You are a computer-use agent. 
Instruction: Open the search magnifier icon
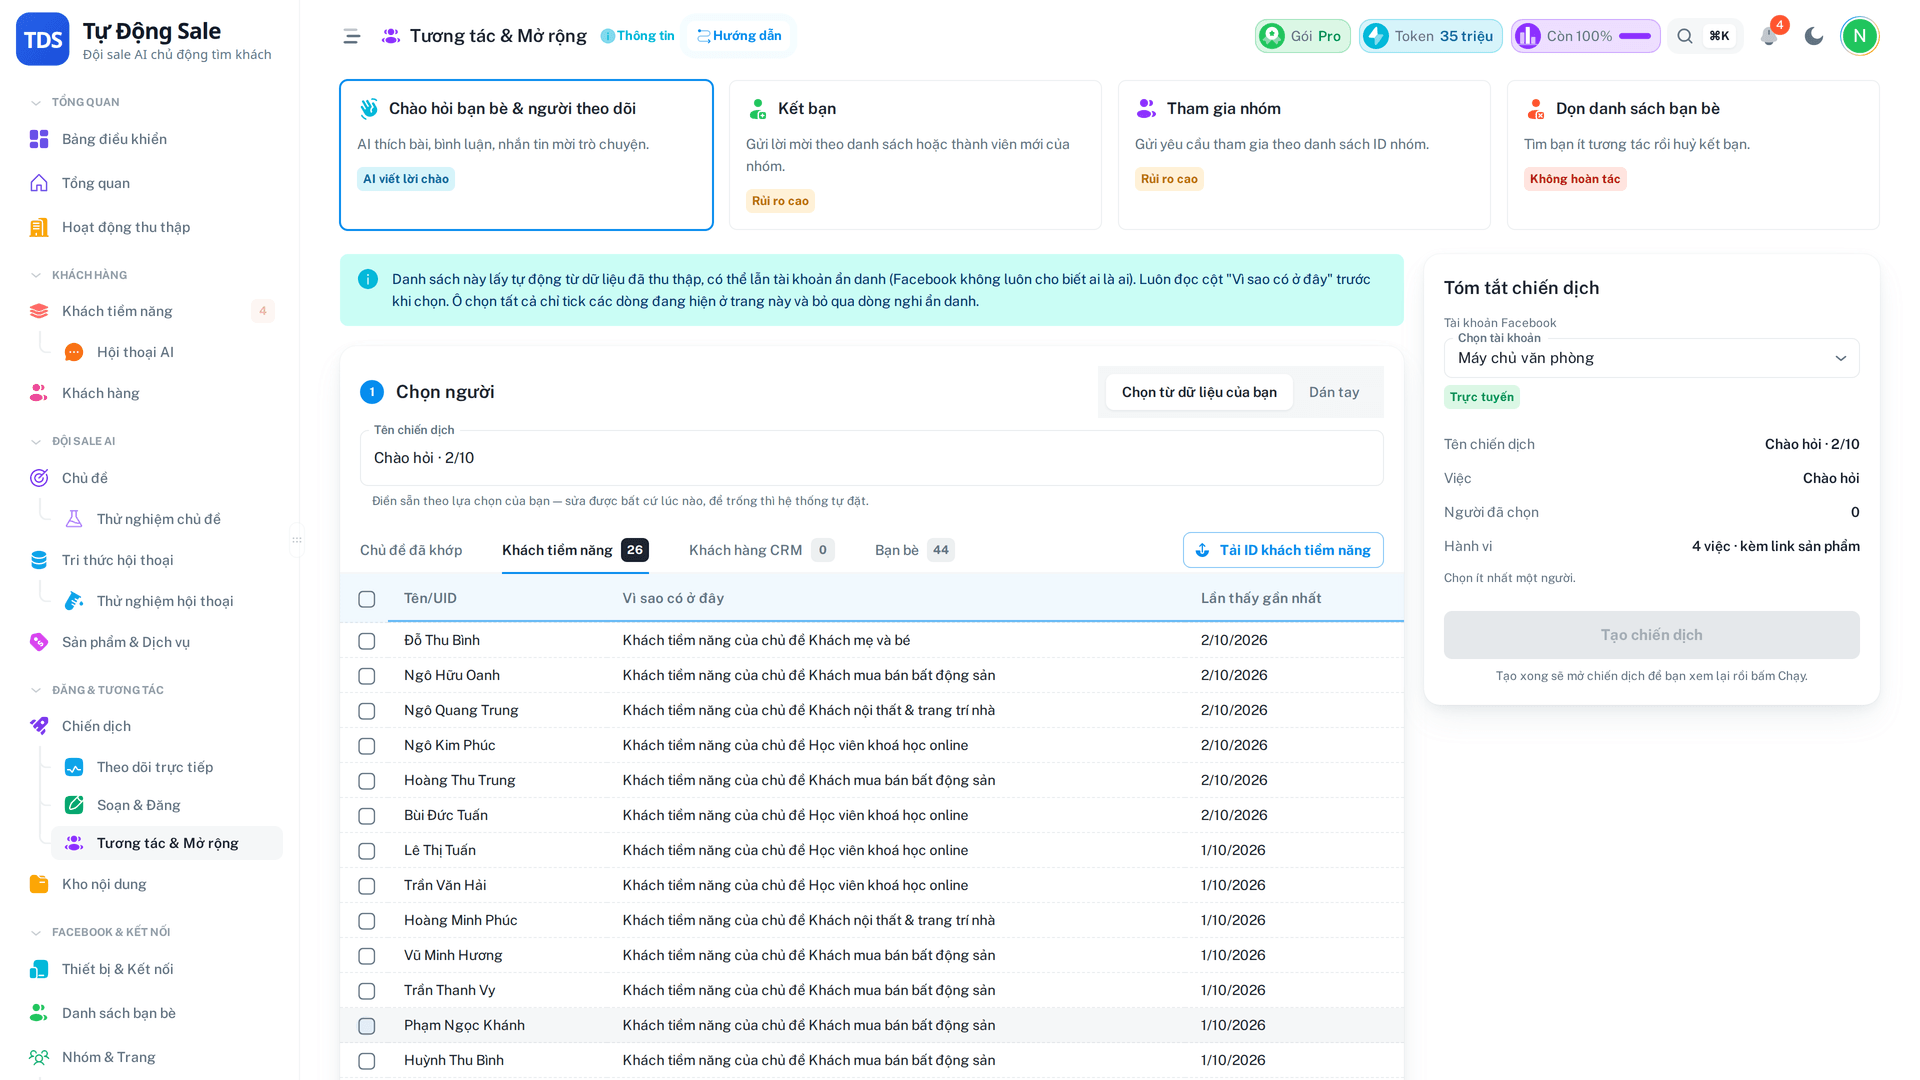click(1685, 36)
